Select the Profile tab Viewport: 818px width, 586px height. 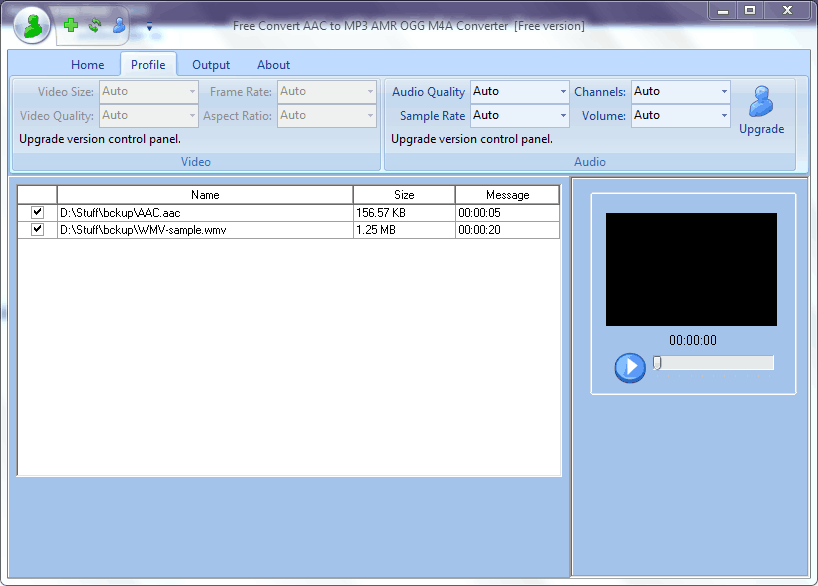(148, 65)
